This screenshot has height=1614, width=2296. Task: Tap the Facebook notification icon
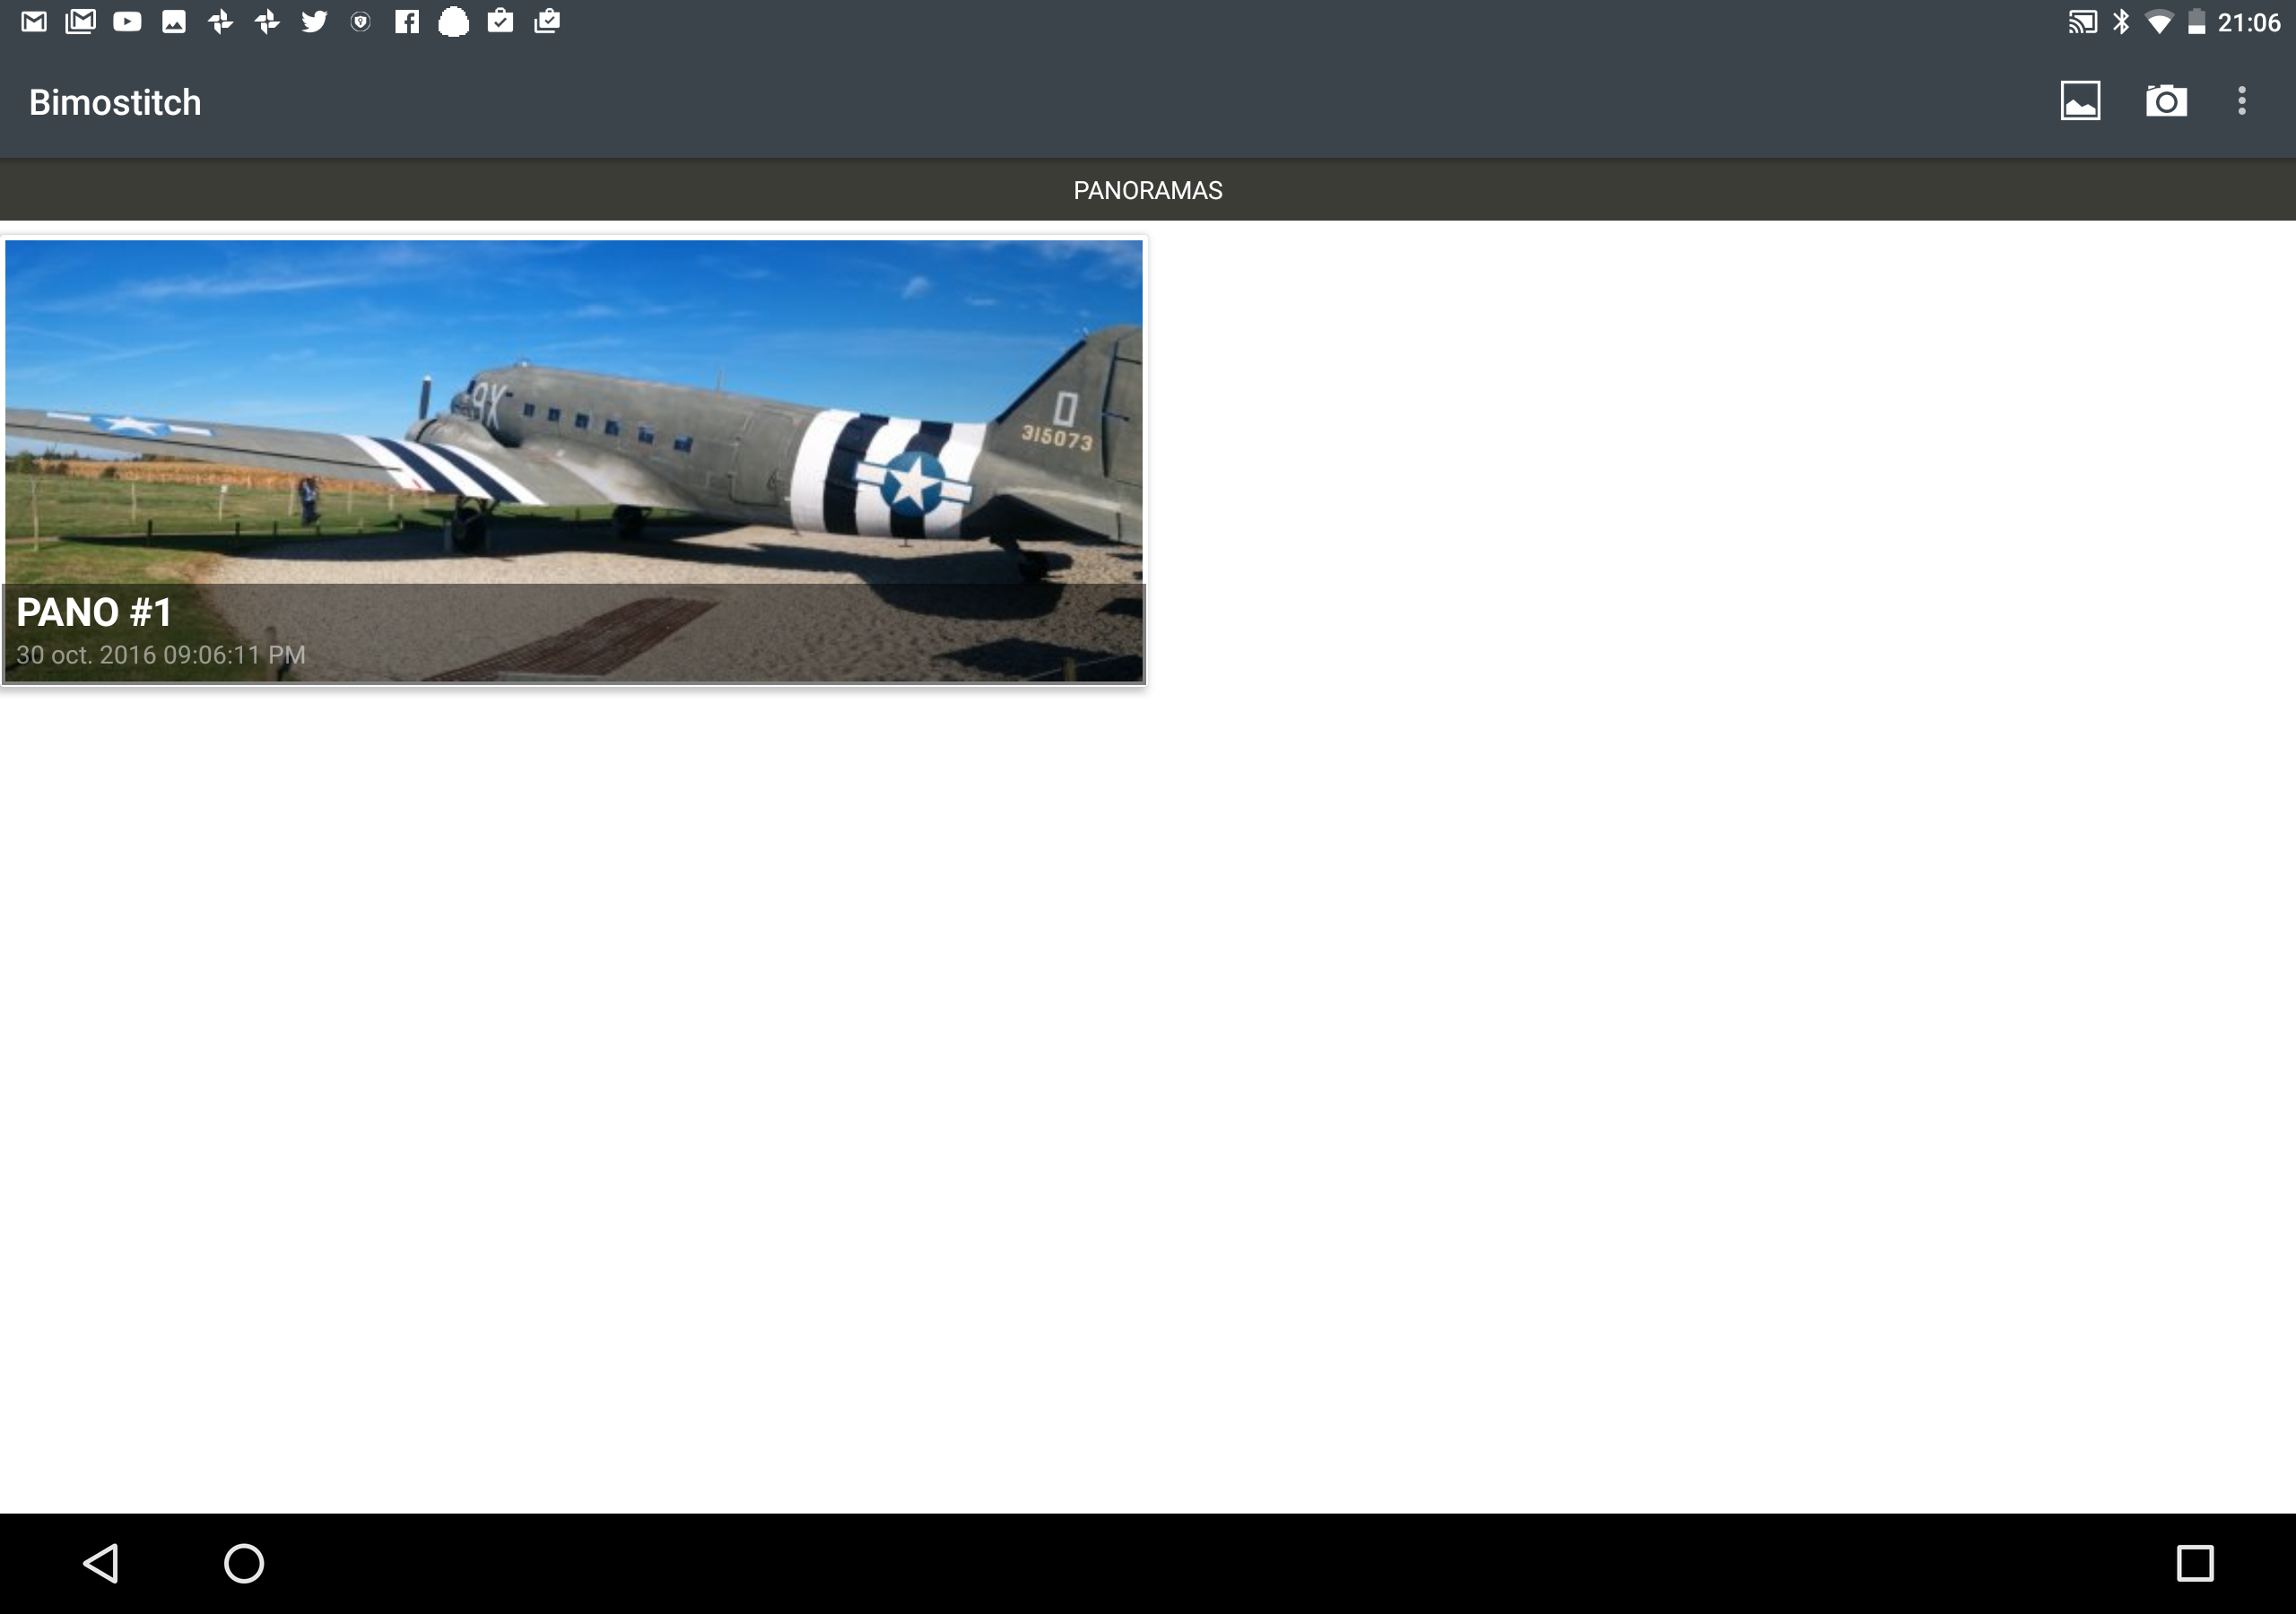(407, 21)
